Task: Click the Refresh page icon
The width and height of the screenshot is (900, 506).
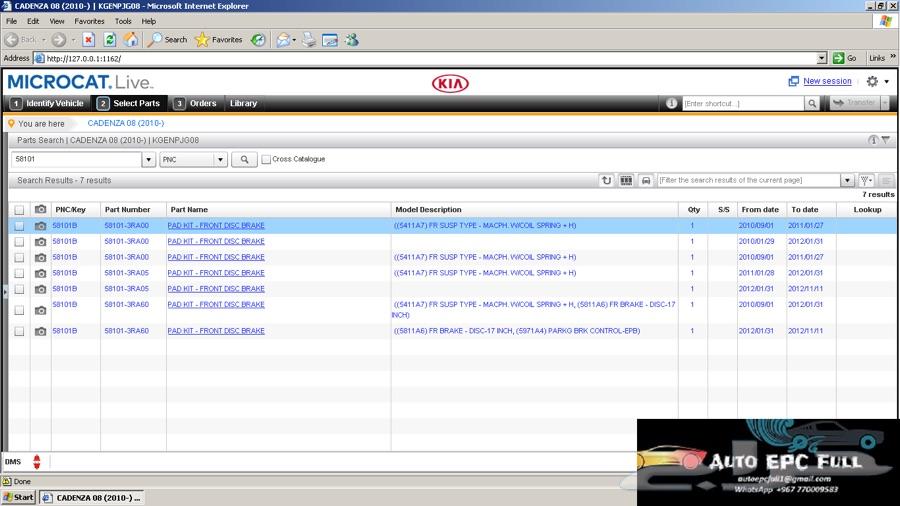Action: [110, 40]
